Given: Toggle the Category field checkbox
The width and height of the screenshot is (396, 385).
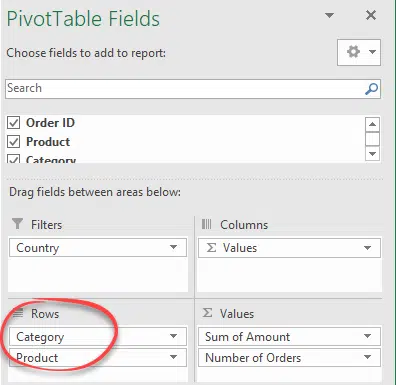Looking at the screenshot, I should pos(14,159).
